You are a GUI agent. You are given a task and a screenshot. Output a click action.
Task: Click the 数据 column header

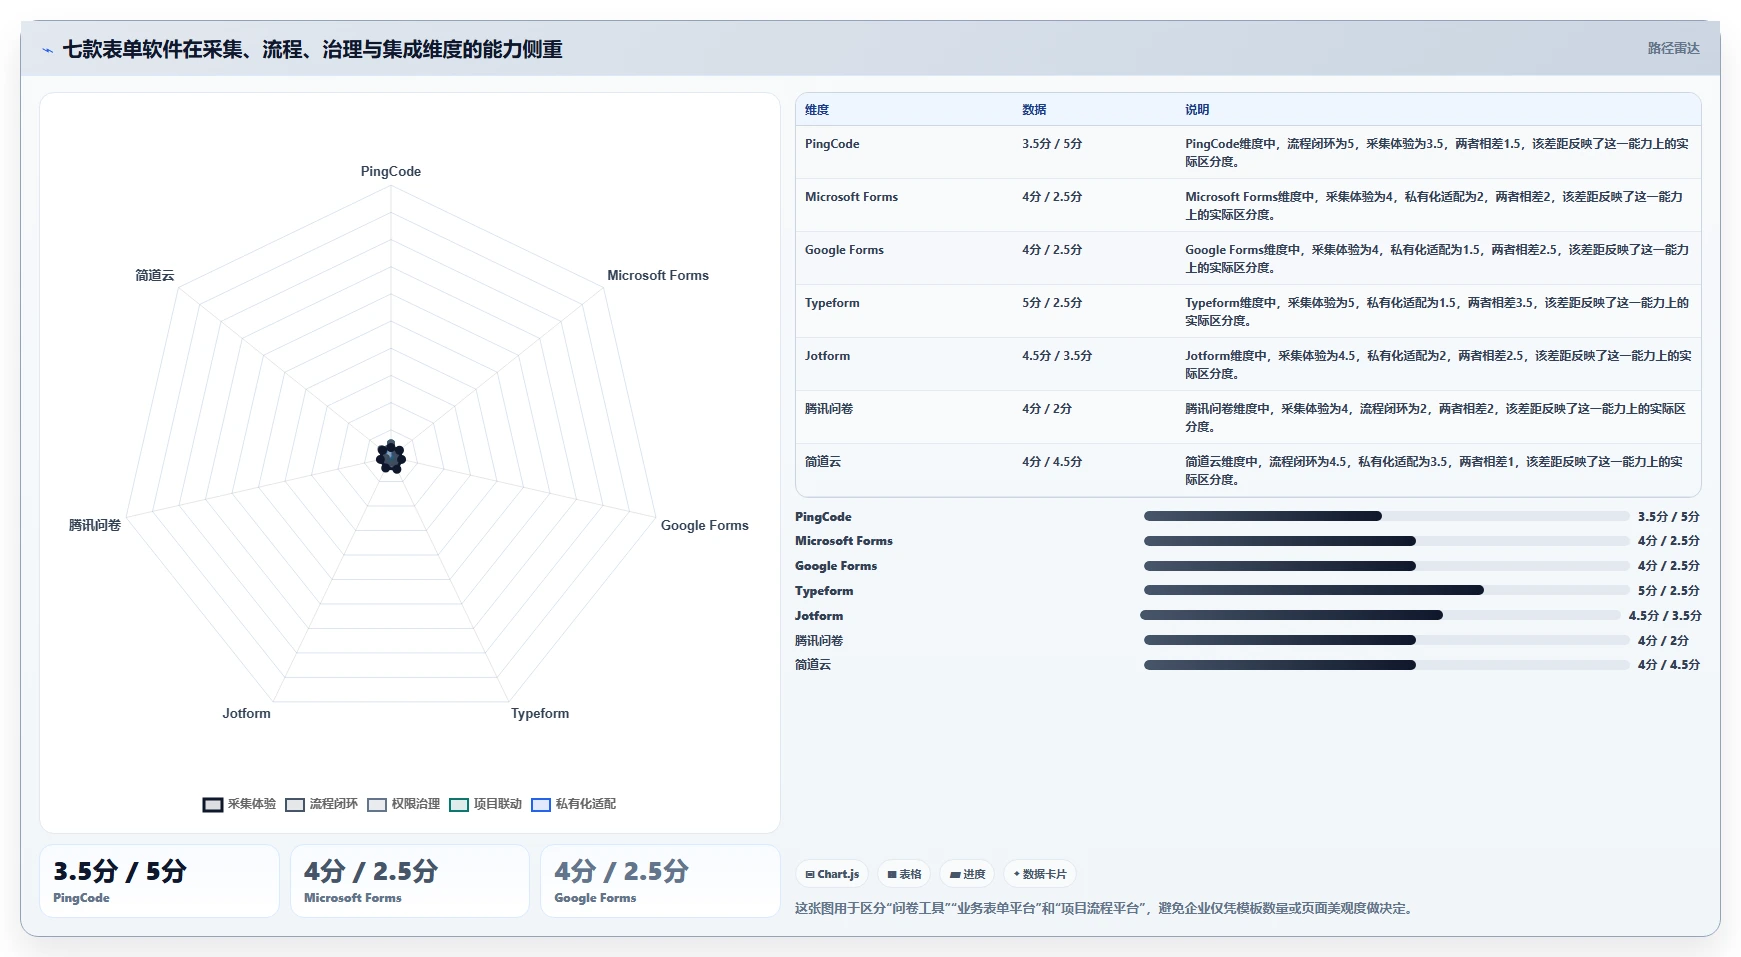[1034, 110]
